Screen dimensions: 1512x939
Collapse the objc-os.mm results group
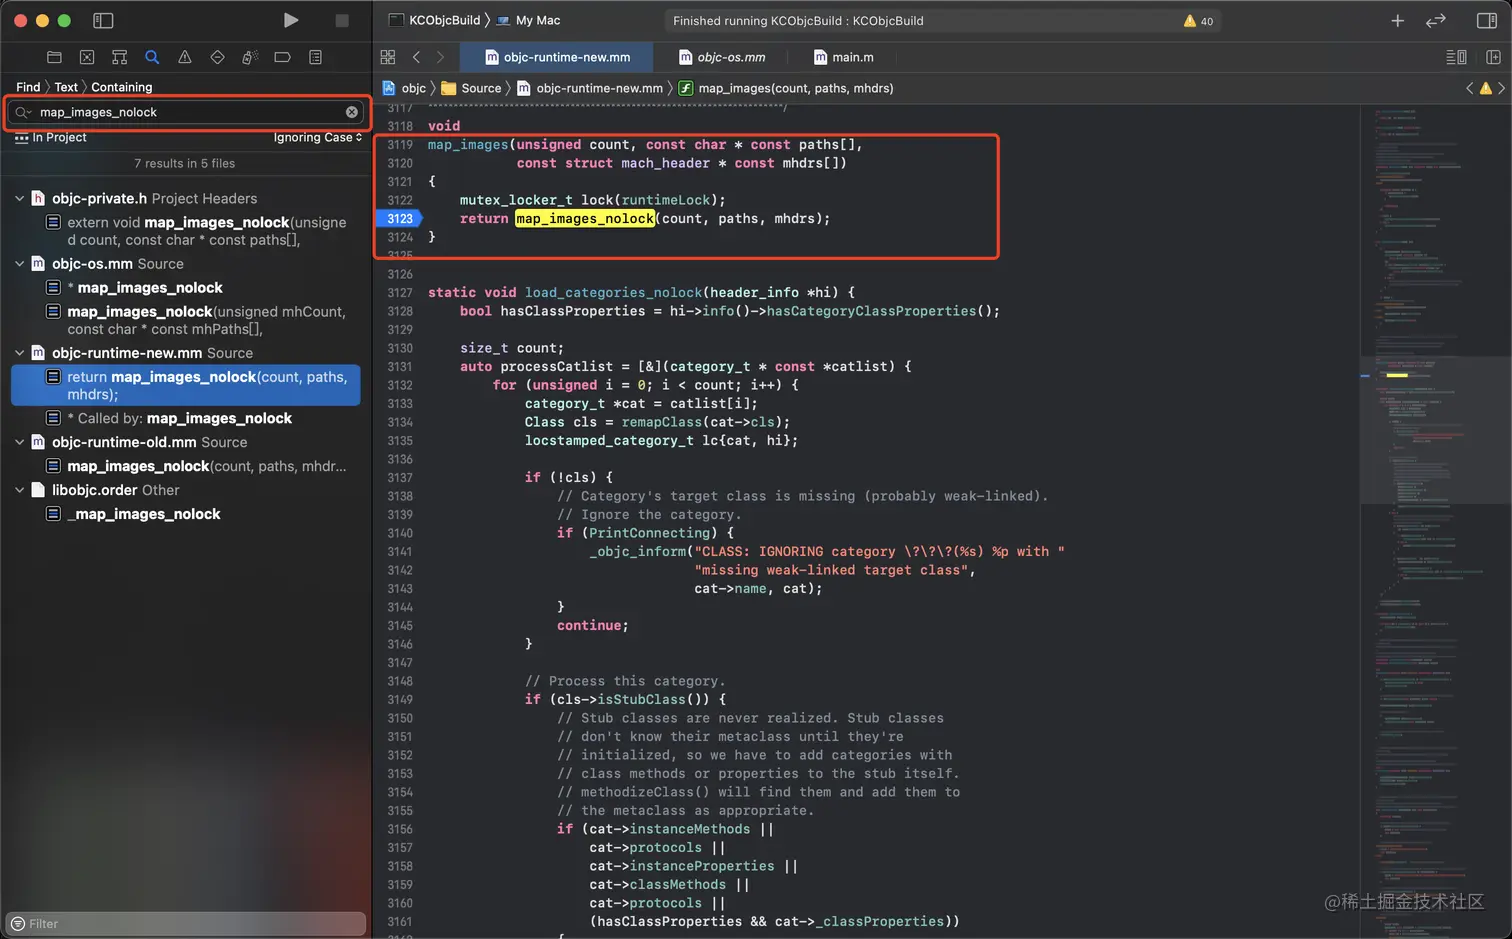click(19, 263)
